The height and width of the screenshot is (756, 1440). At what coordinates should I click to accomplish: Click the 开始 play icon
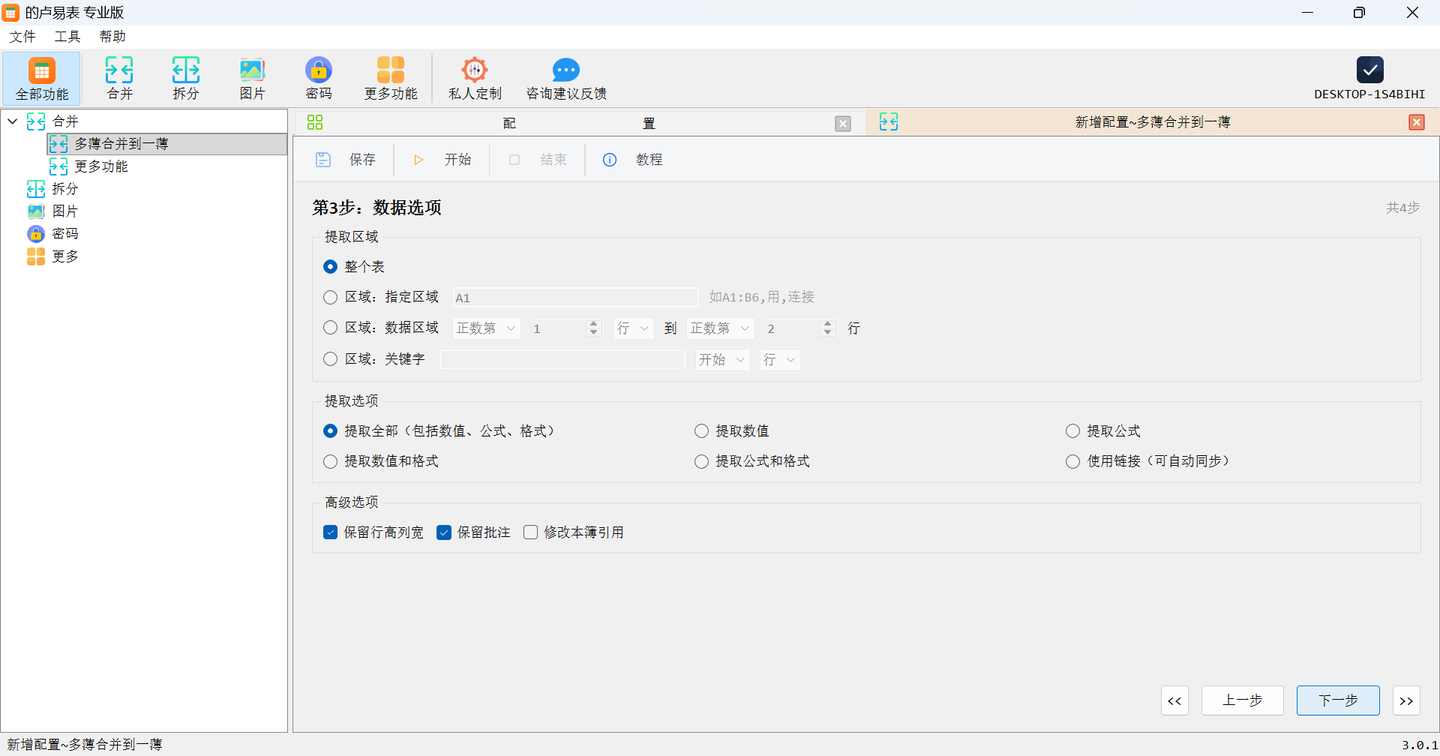(419, 160)
